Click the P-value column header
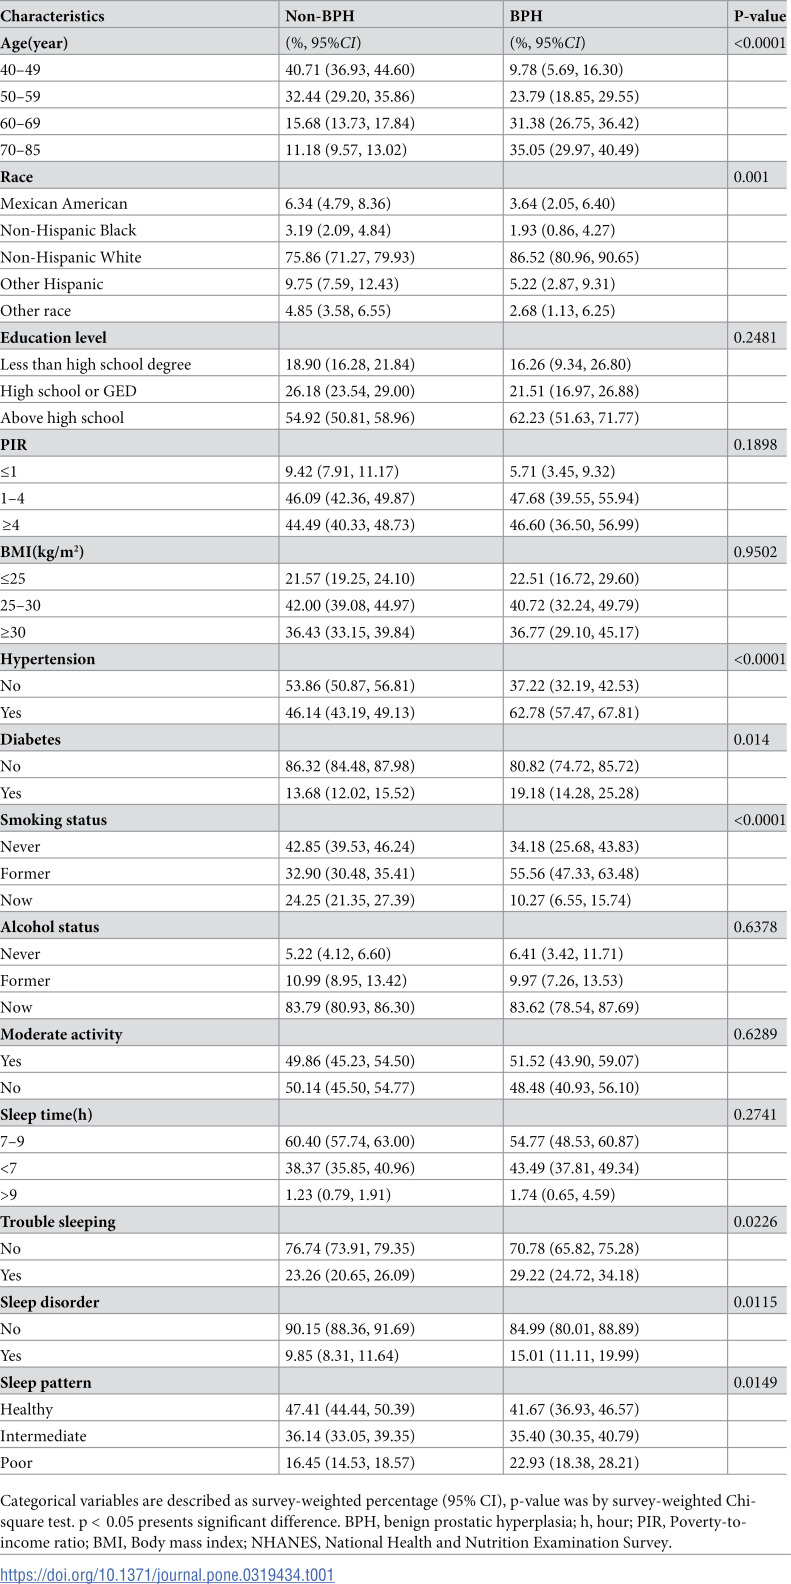This screenshot has height=1584, width=791. 760,16
